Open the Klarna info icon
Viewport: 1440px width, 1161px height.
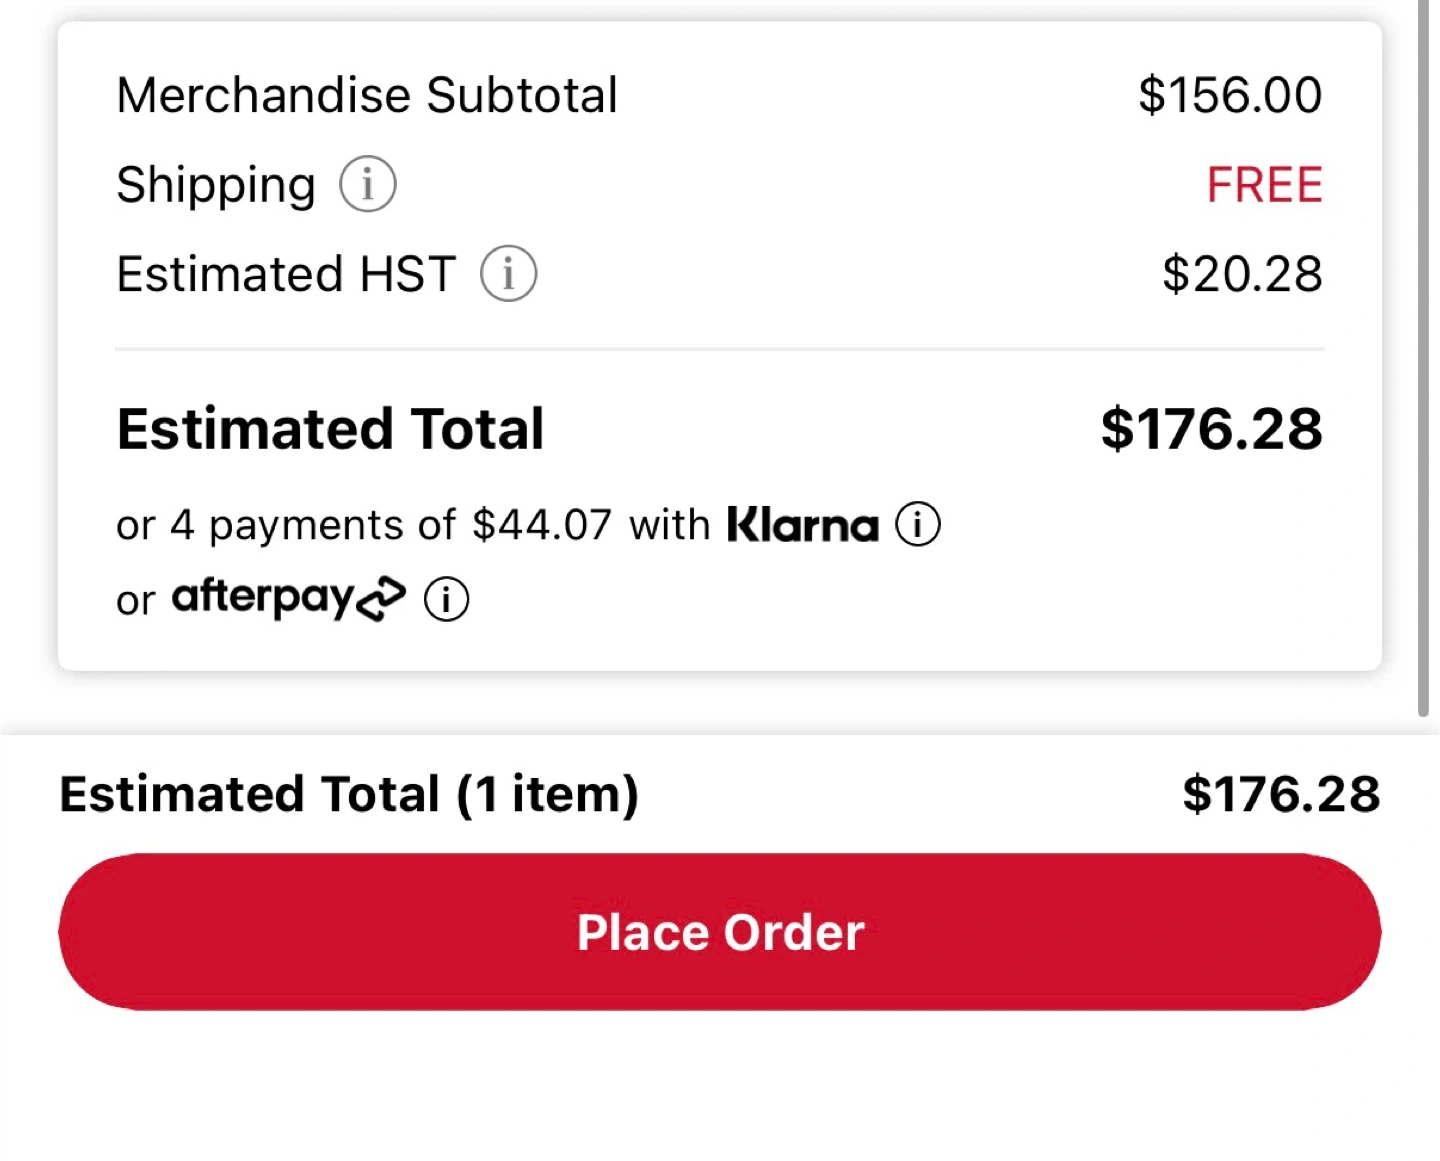pyautogui.click(x=917, y=524)
